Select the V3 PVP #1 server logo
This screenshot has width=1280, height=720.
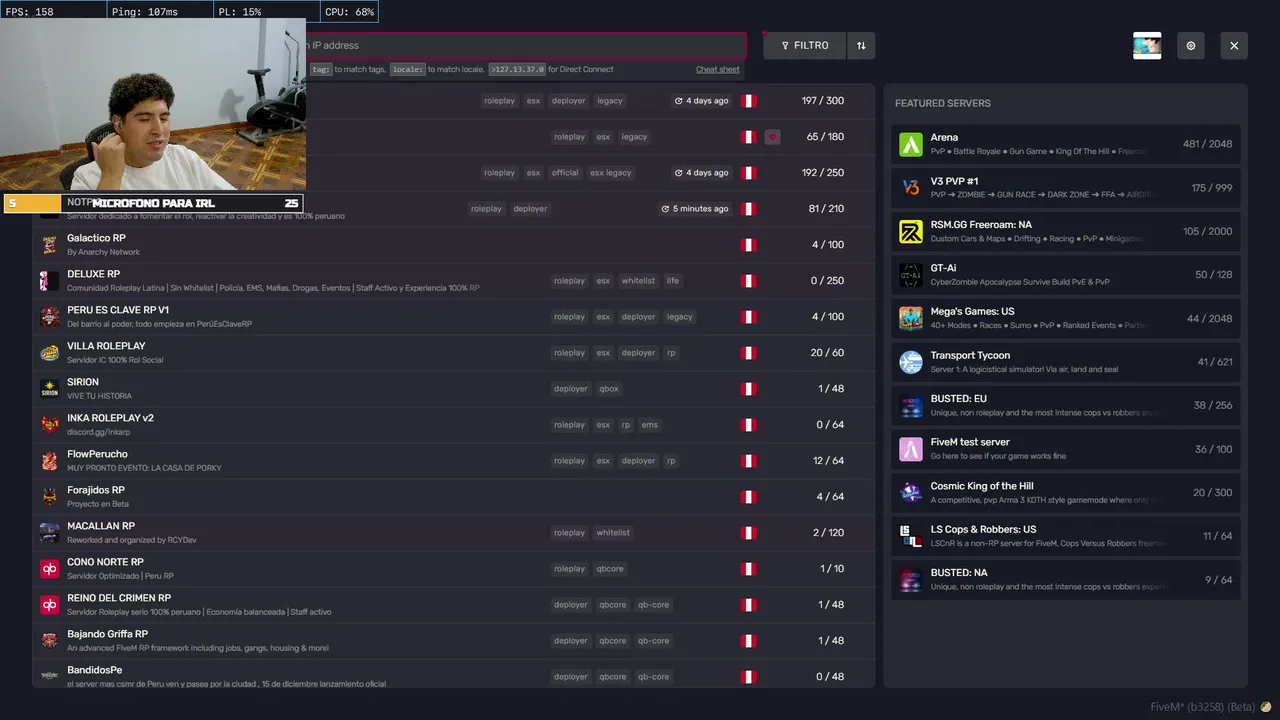click(911, 188)
